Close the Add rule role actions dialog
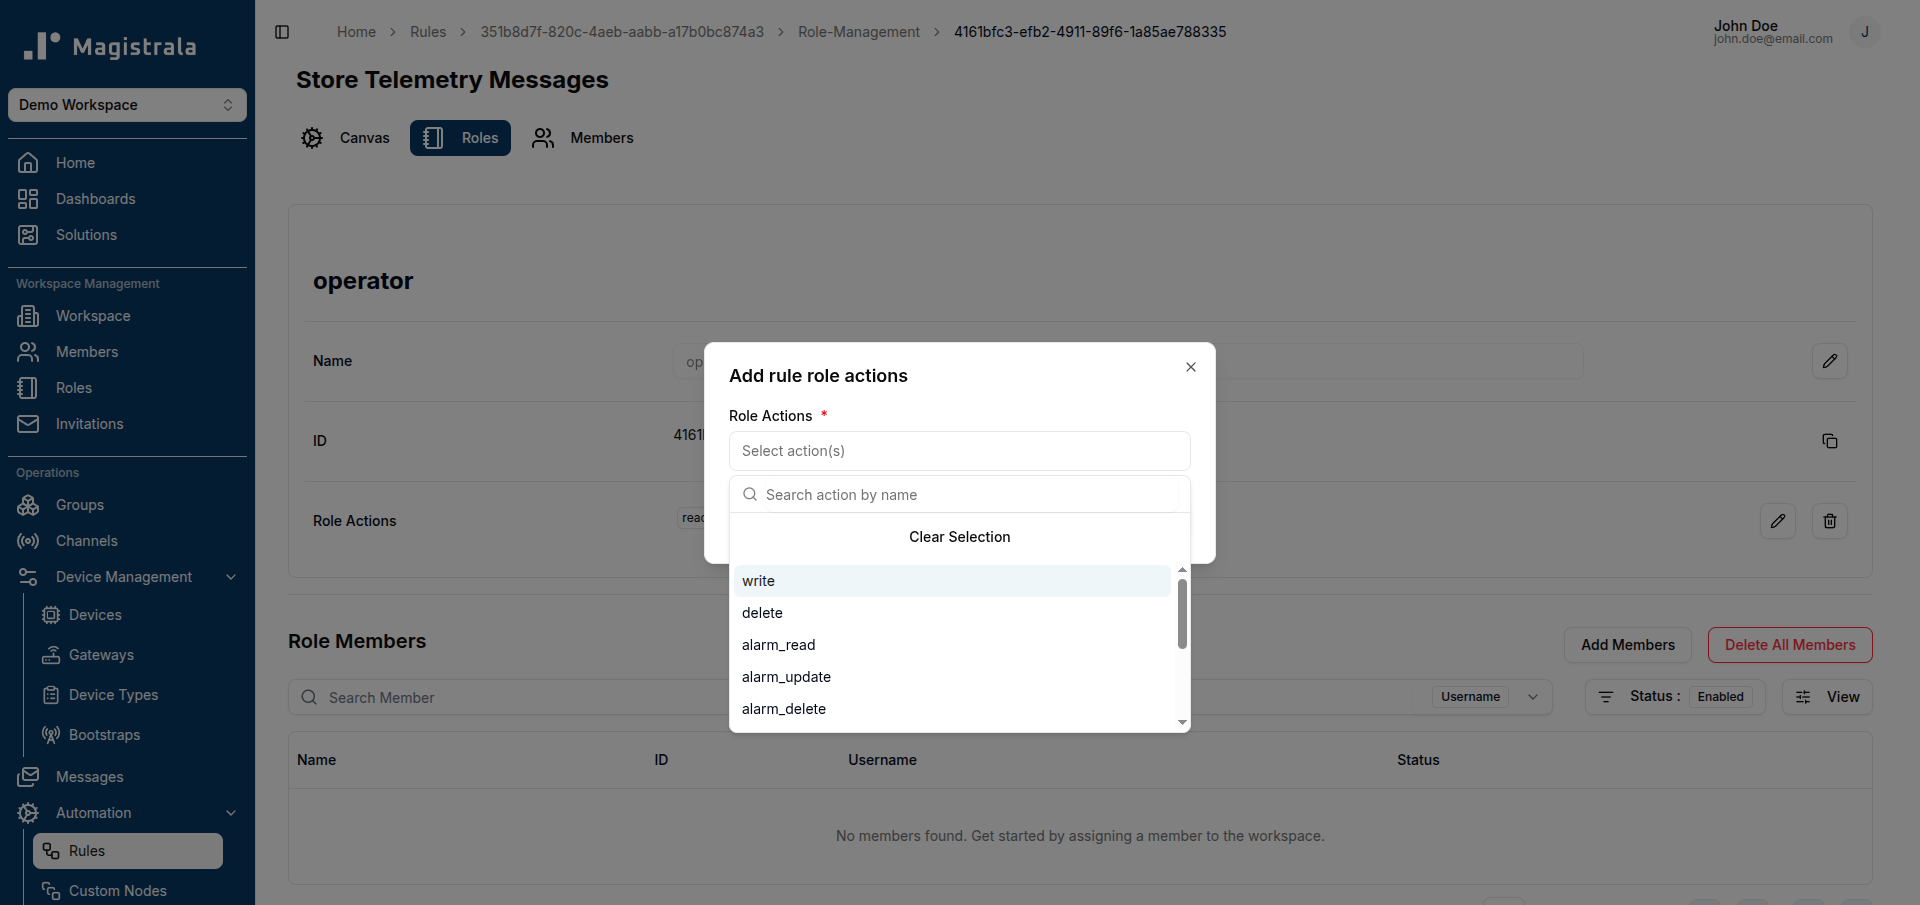Image resolution: width=1920 pixels, height=905 pixels. click(x=1190, y=367)
